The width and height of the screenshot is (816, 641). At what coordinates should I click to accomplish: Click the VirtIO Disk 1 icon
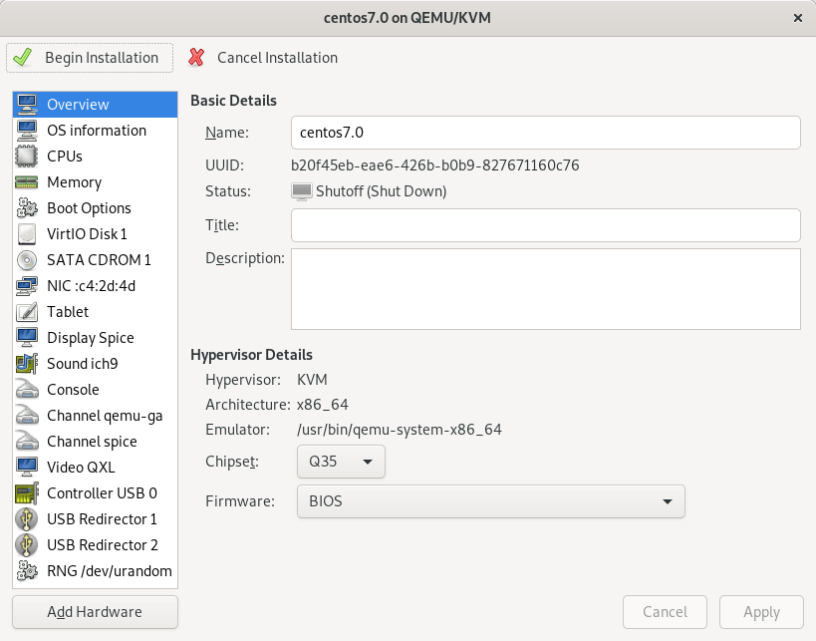pos(28,234)
